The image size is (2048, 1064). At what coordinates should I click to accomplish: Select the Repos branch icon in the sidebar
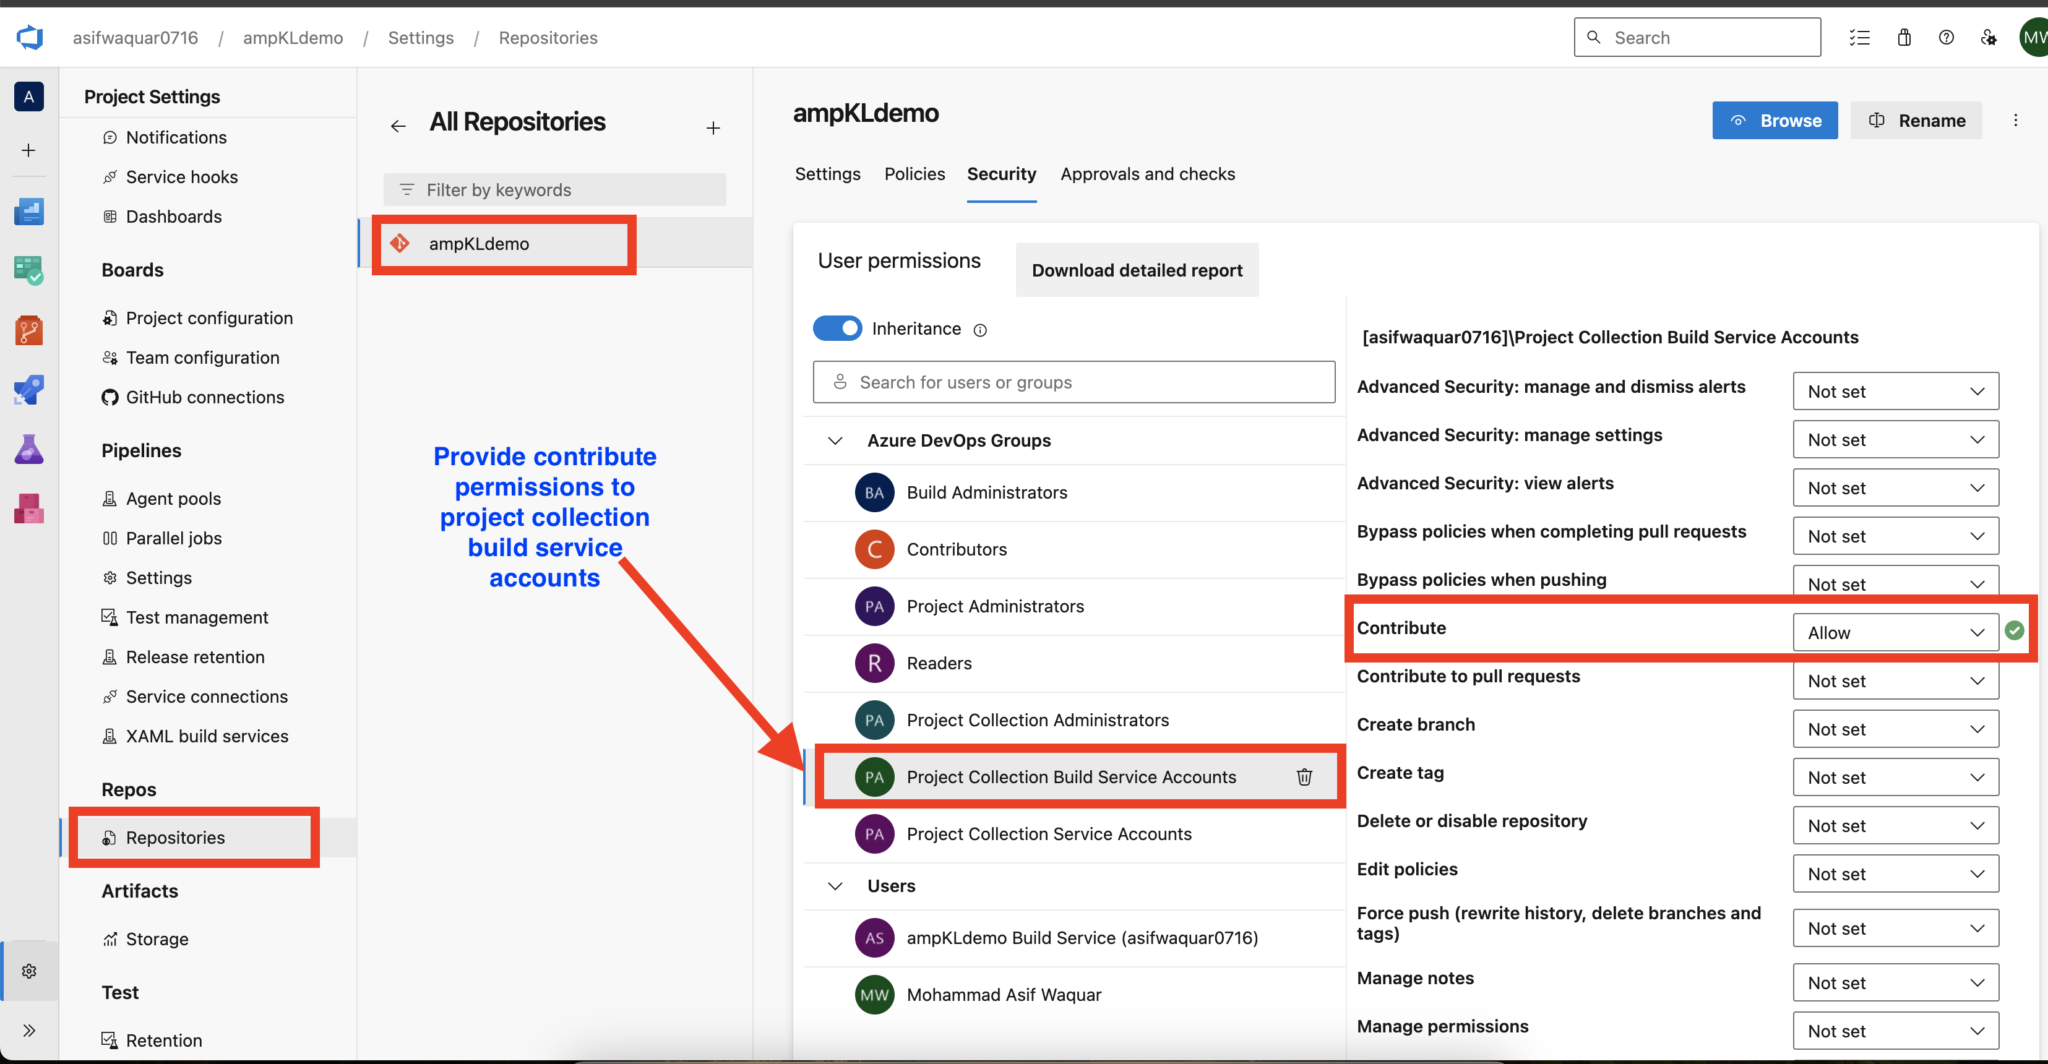[29, 330]
